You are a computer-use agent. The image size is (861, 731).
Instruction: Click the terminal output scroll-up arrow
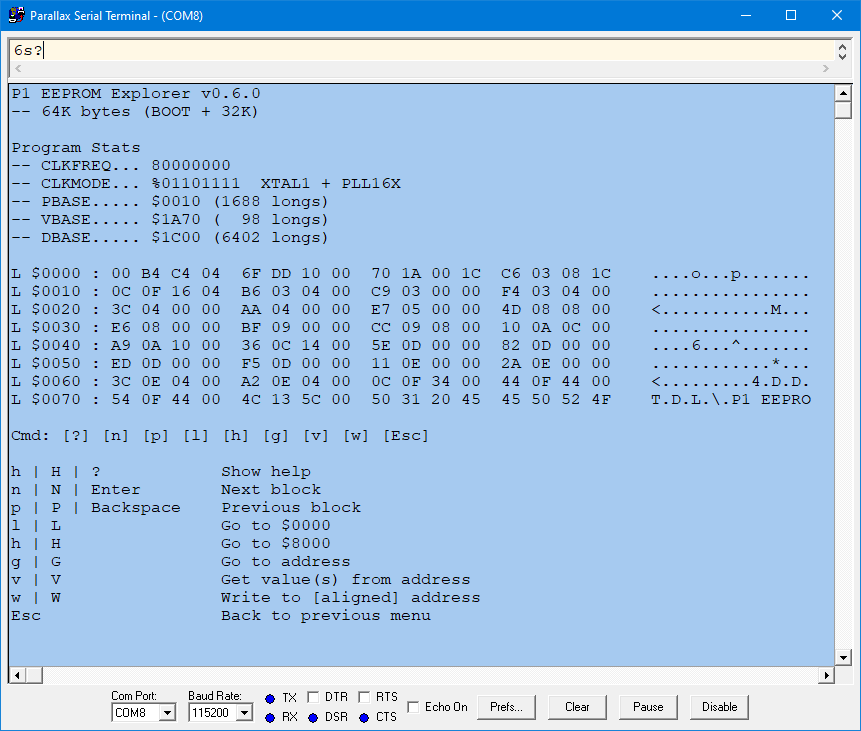tap(843, 93)
